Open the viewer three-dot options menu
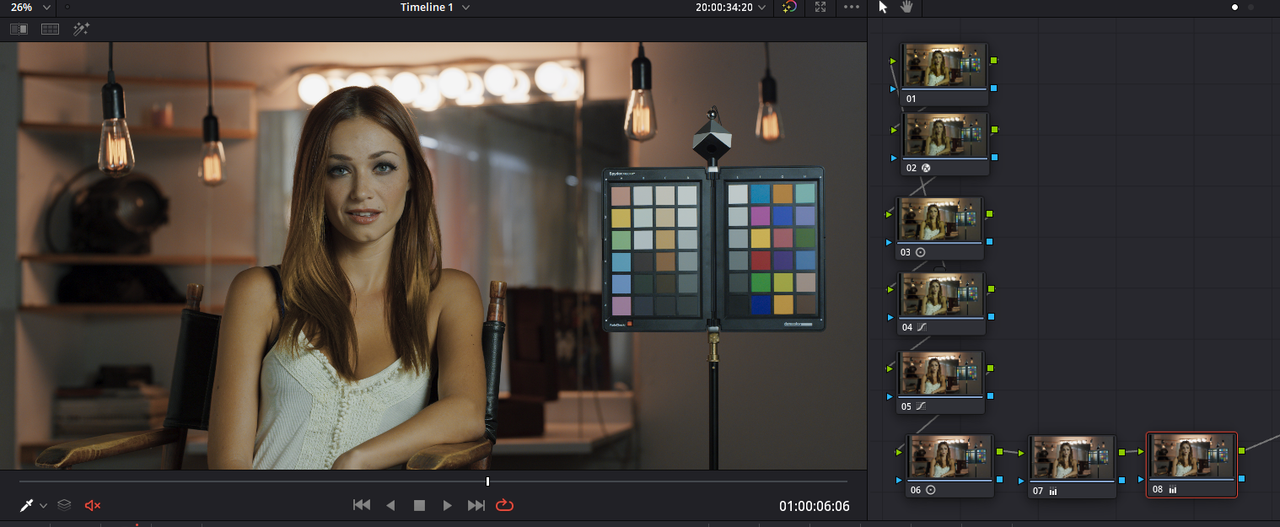This screenshot has width=1280, height=527. point(851,7)
